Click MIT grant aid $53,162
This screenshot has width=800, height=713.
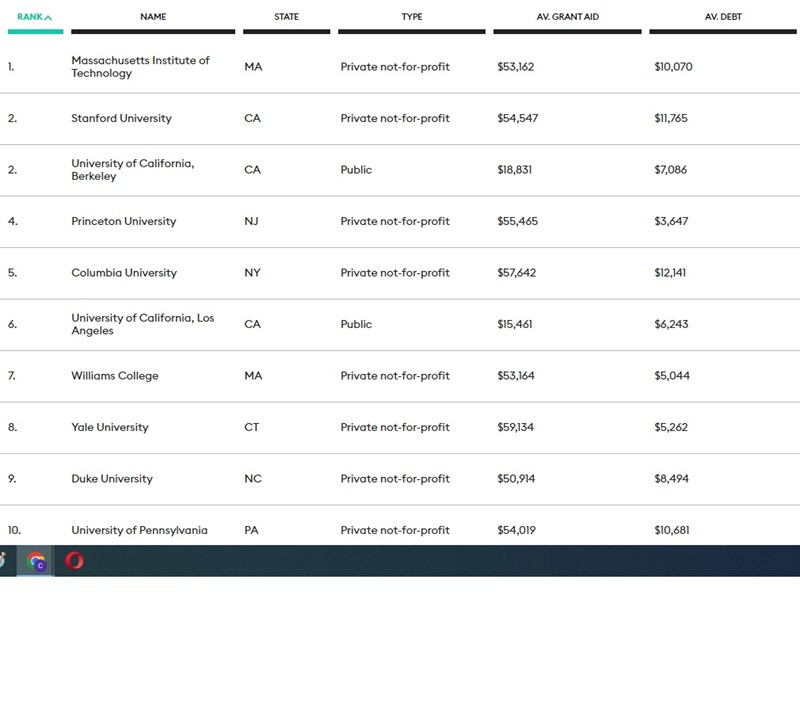click(515, 67)
